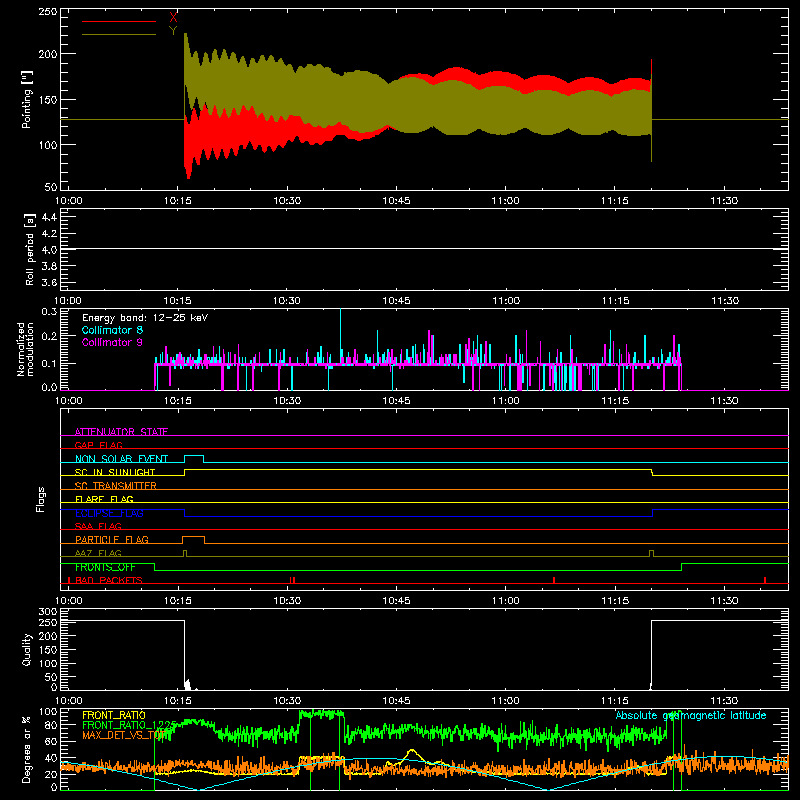Click the 0.3 tick on modulation axis
This screenshot has width=800, height=800.
49,311
